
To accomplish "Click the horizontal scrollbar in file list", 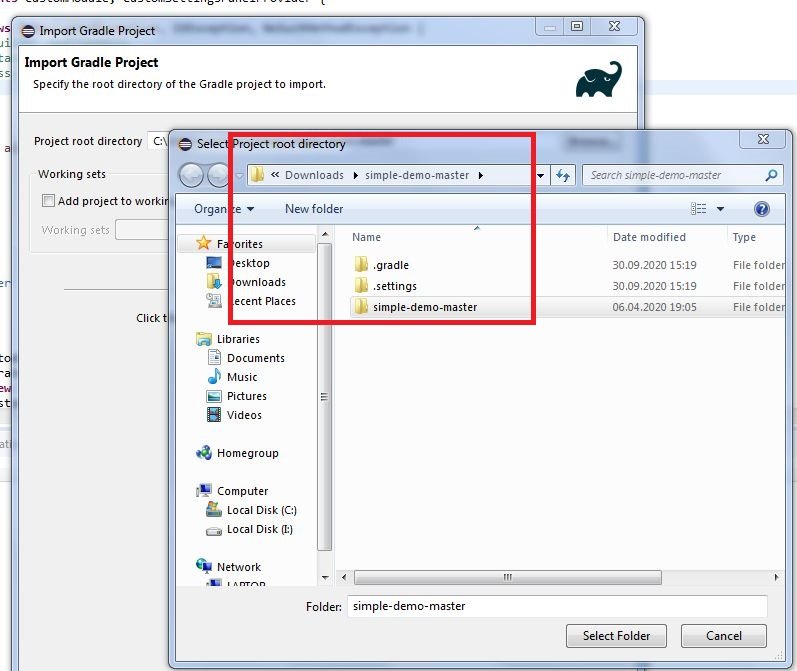I will 508,577.
